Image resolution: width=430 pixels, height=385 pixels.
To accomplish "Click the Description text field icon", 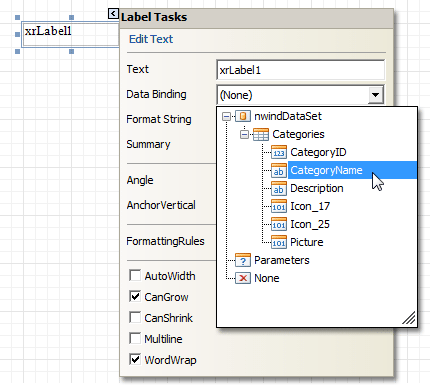I will click(x=279, y=188).
